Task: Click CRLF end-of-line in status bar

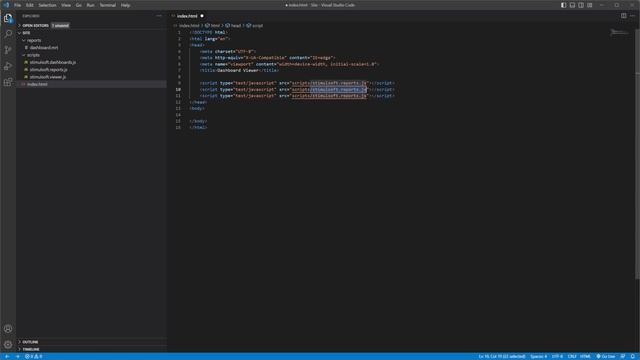Action: coord(572,356)
